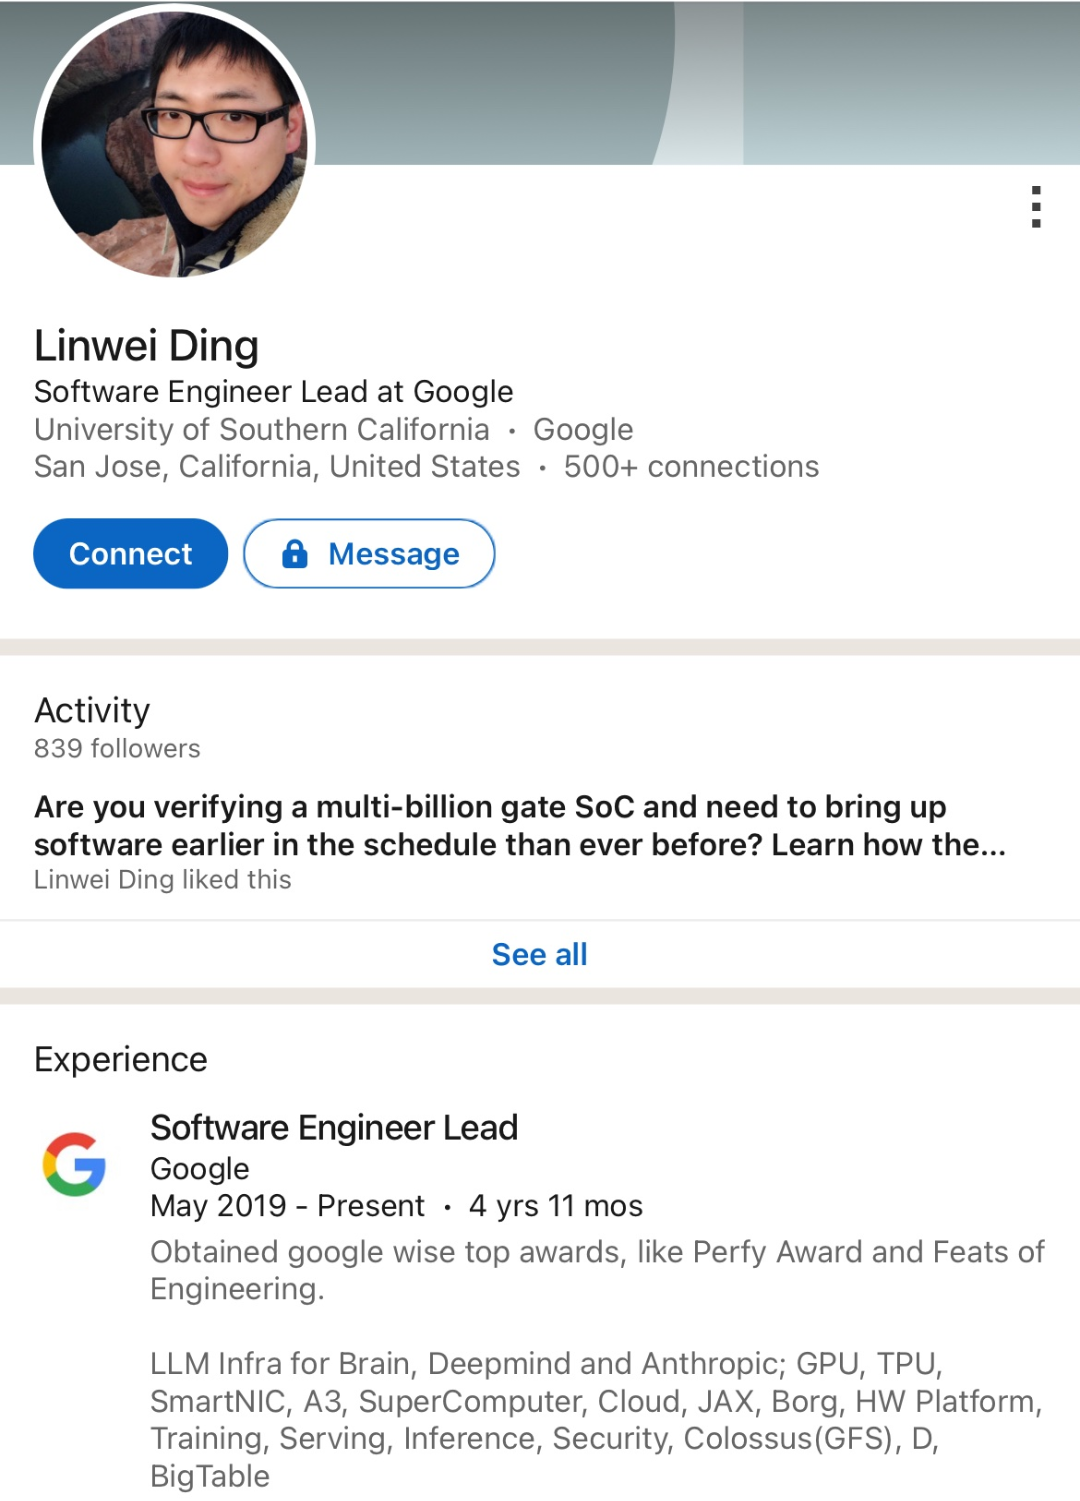The width and height of the screenshot is (1080, 1501).
Task: Open the 500+ connections link
Action: click(691, 466)
